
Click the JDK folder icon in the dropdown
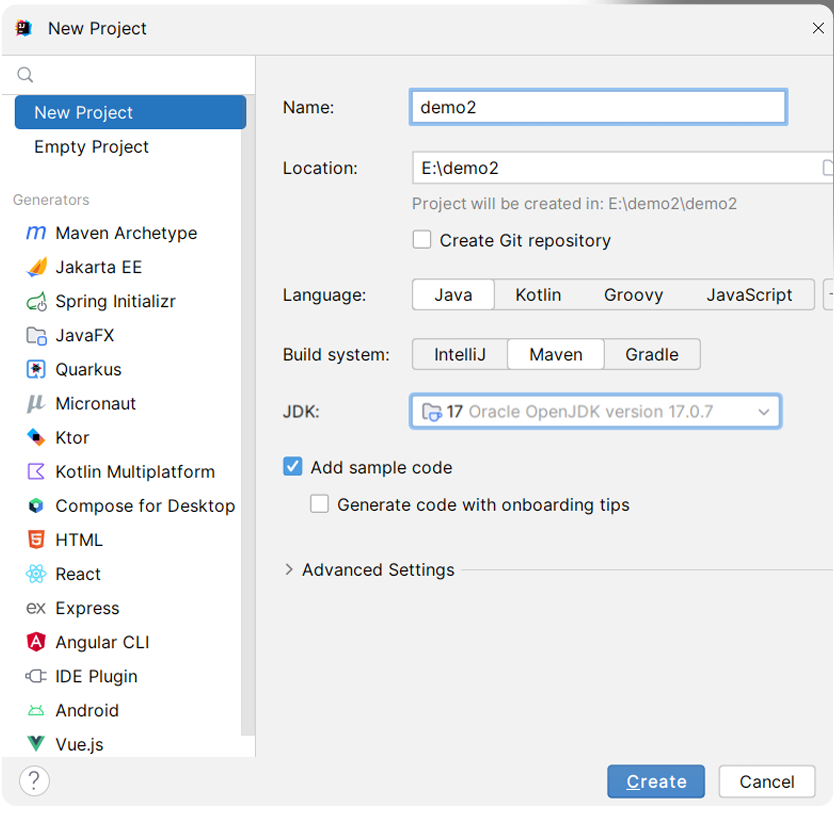(x=431, y=412)
